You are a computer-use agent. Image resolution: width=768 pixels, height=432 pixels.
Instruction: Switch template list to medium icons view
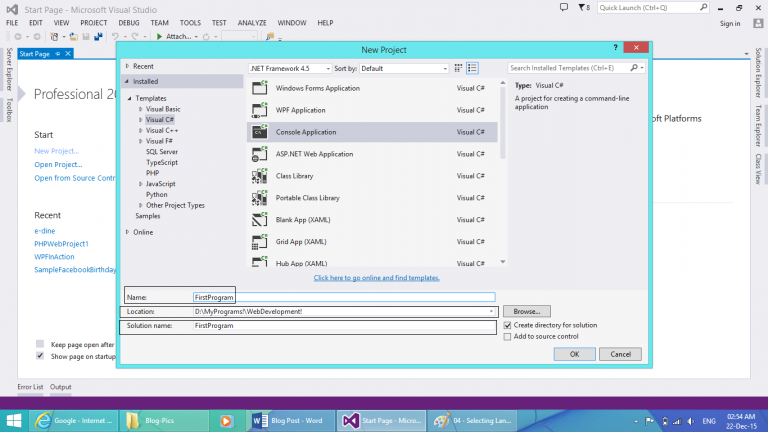pyautogui.click(x=458, y=68)
